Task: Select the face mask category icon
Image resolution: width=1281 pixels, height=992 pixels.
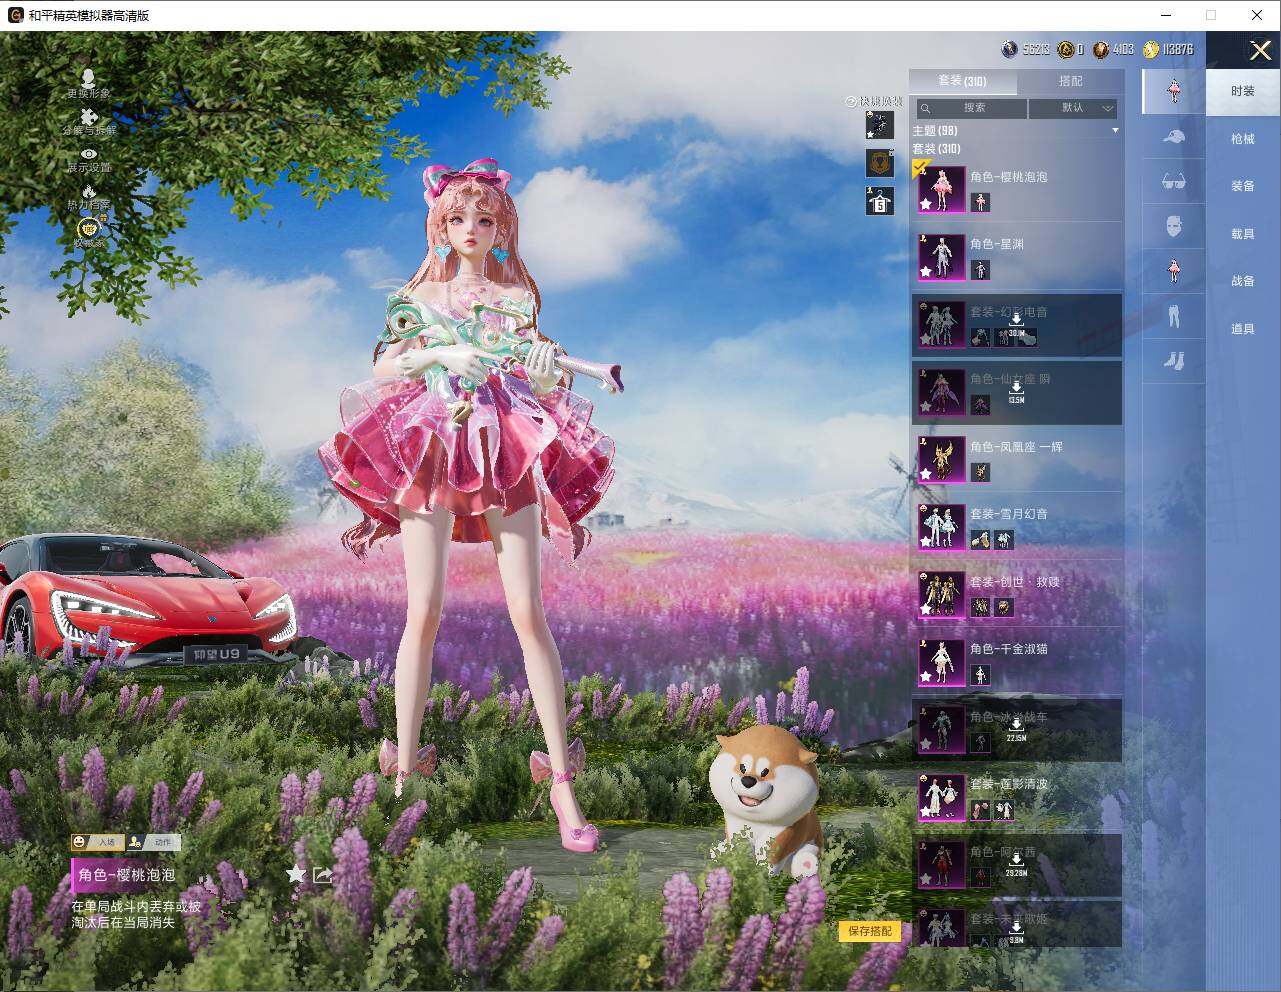Action: pos(1174,227)
